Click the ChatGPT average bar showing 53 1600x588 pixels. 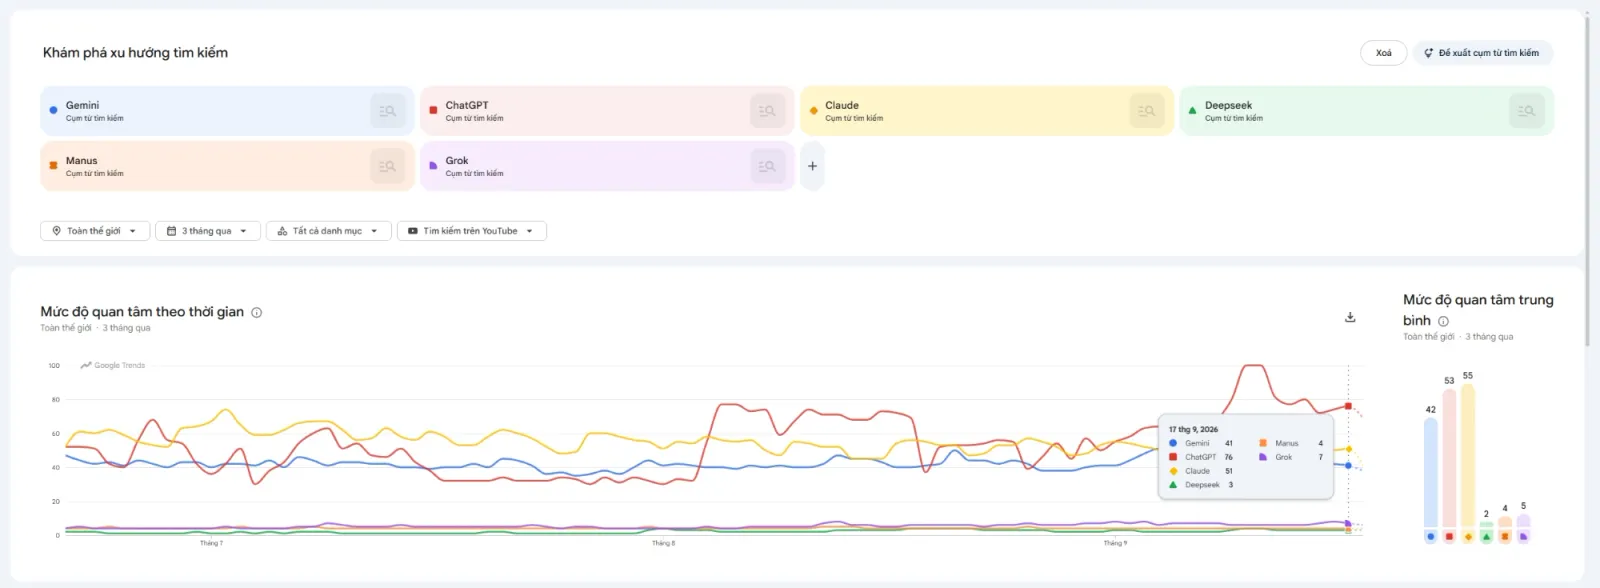1449,459
